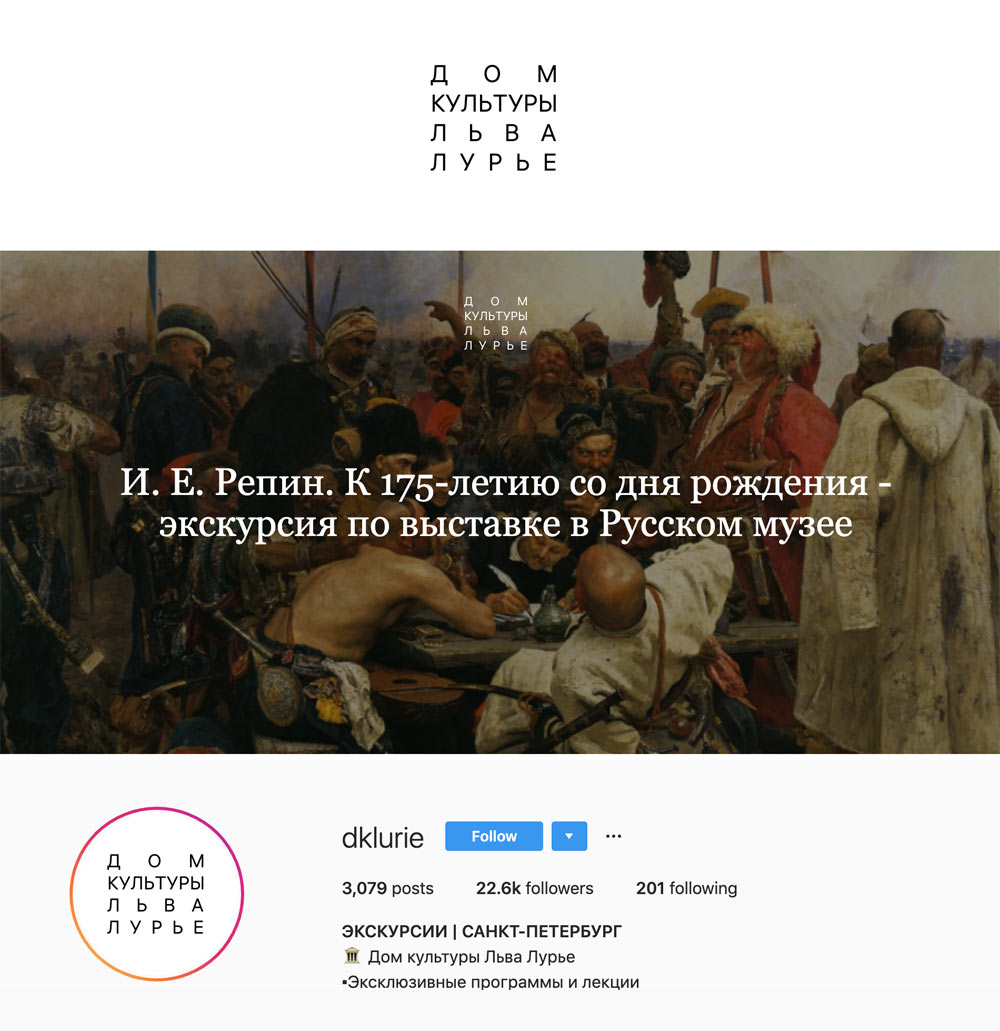Click the top Дом культуры Льва Лурье logo
The height and width of the screenshot is (1031, 1000).
click(494, 118)
